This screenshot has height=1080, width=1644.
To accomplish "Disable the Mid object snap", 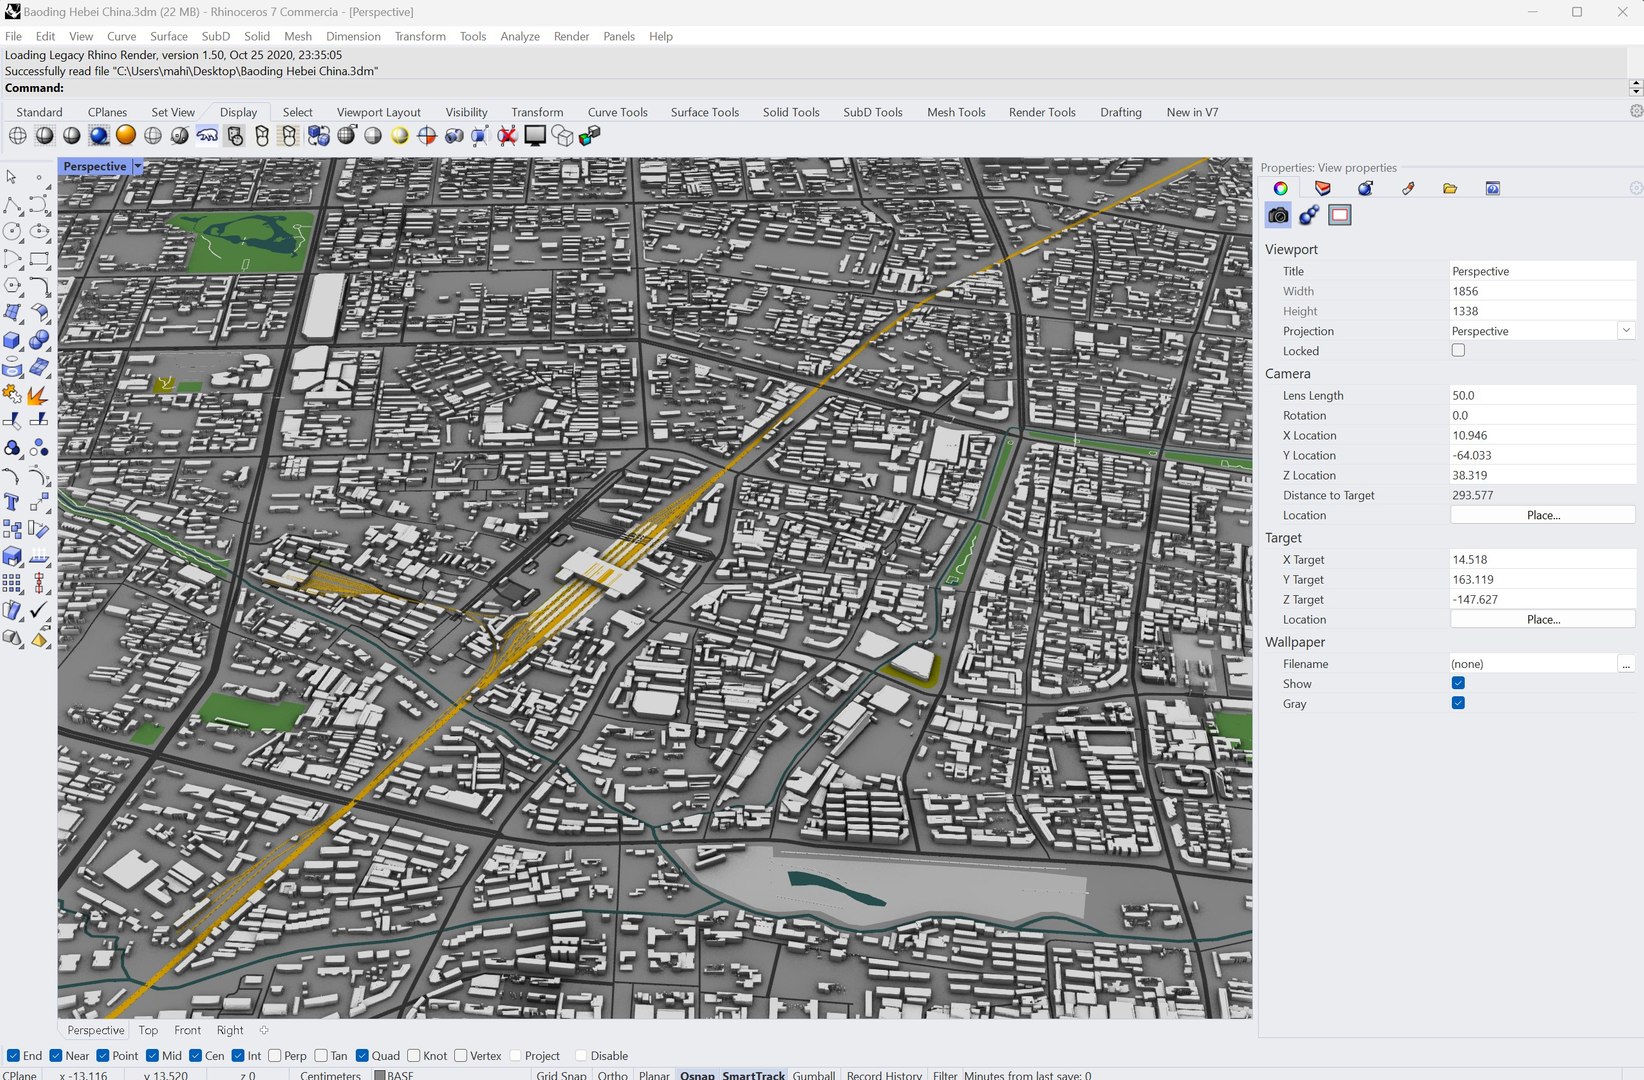I will 152,1055.
